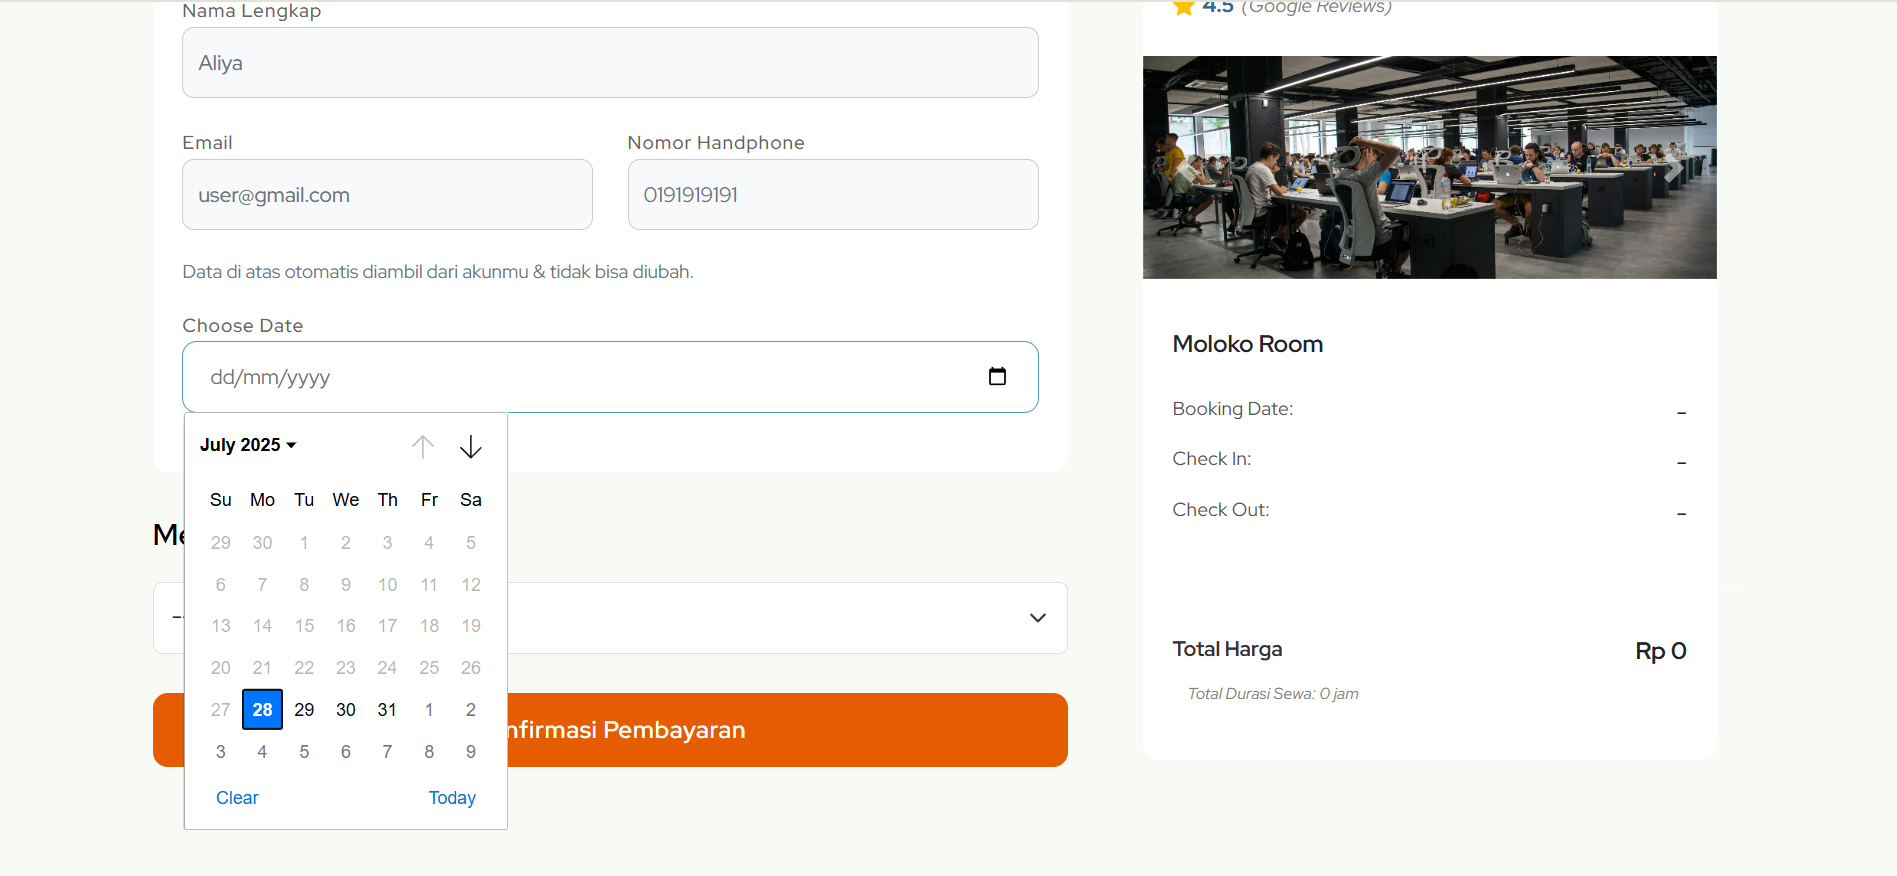Click the Moloko Room photo
The height and width of the screenshot is (876, 1897).
(1430, 167)
